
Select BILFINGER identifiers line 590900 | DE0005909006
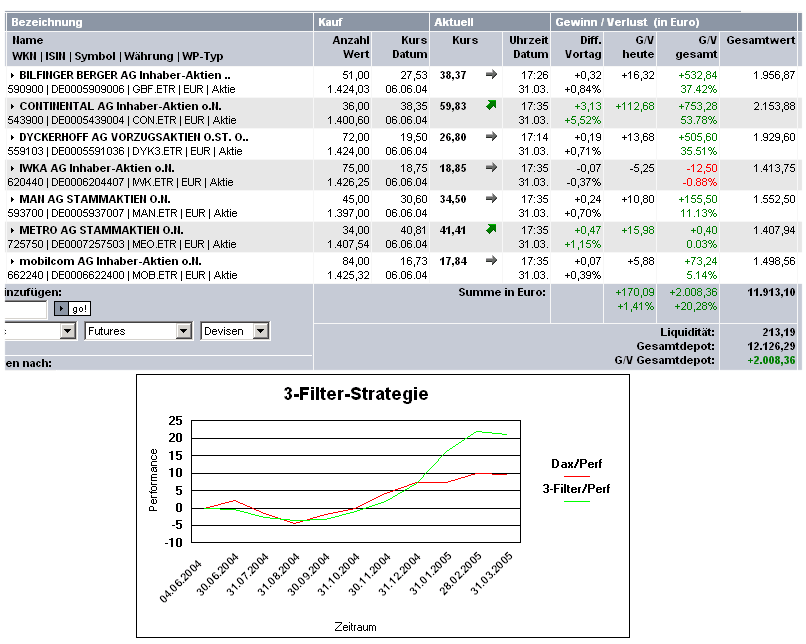tap(121, 89)
